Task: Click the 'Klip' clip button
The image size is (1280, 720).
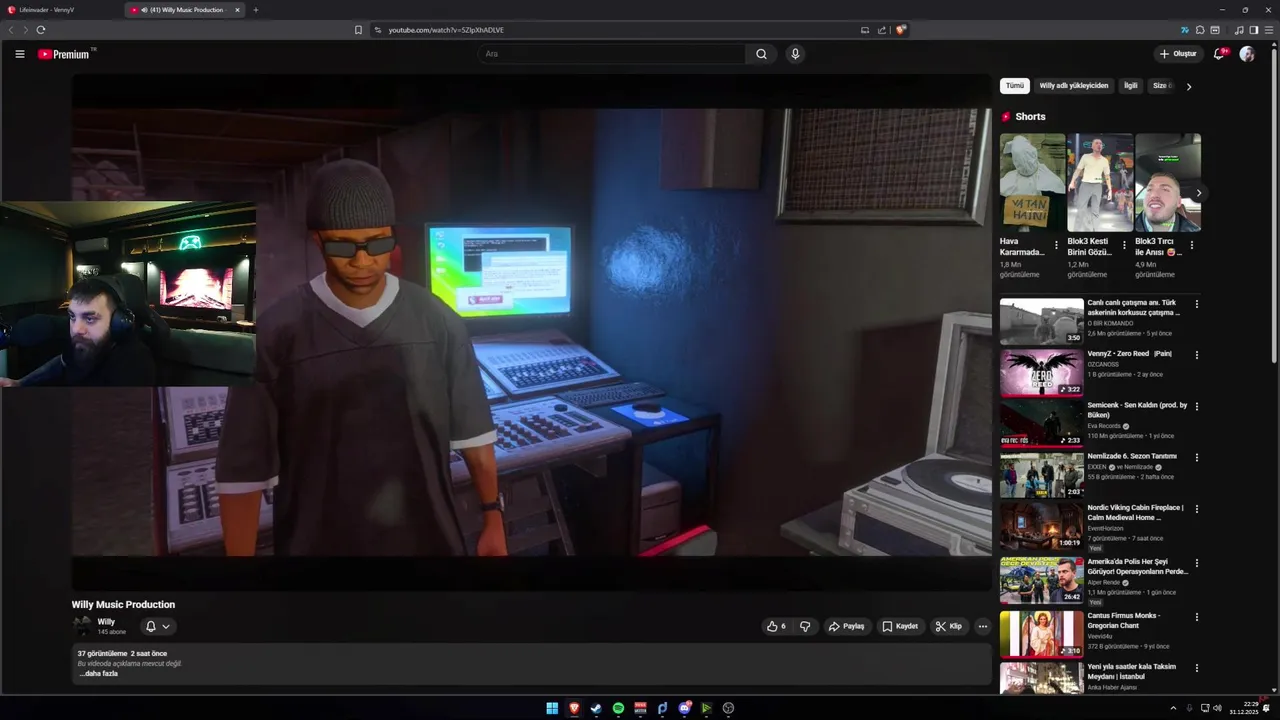Action: (949, 626)
